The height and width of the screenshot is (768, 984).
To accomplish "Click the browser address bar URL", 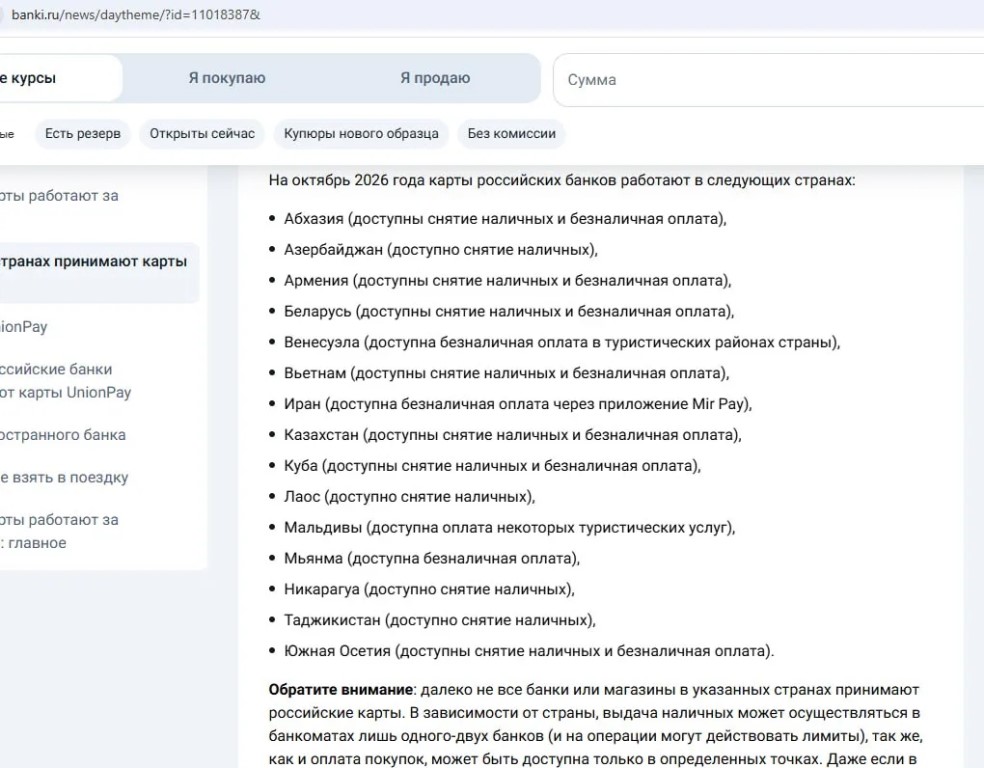I will pos(136,14).
